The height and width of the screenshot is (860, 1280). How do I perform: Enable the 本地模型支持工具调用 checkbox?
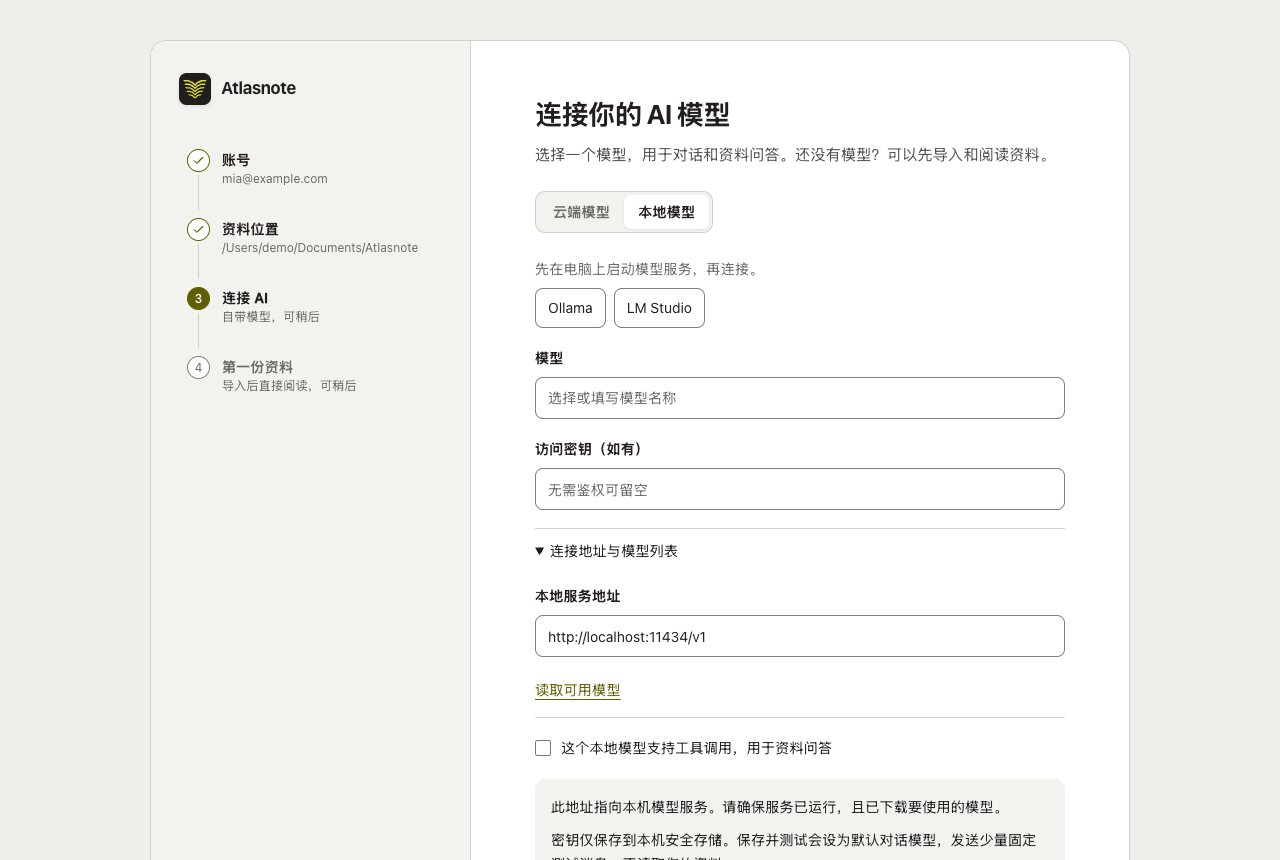click(x=543, y=748)
